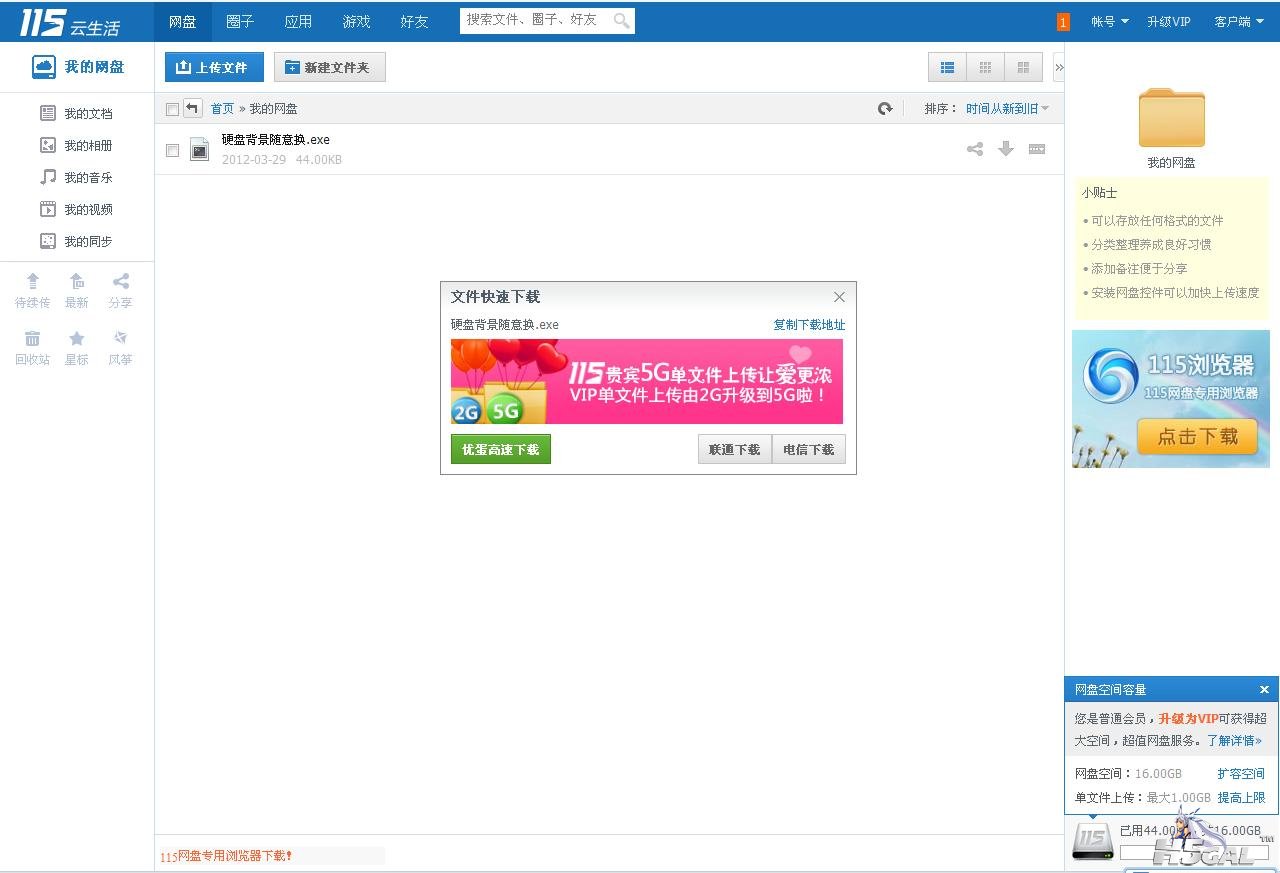Switch to list view

(x=947, y=67)
